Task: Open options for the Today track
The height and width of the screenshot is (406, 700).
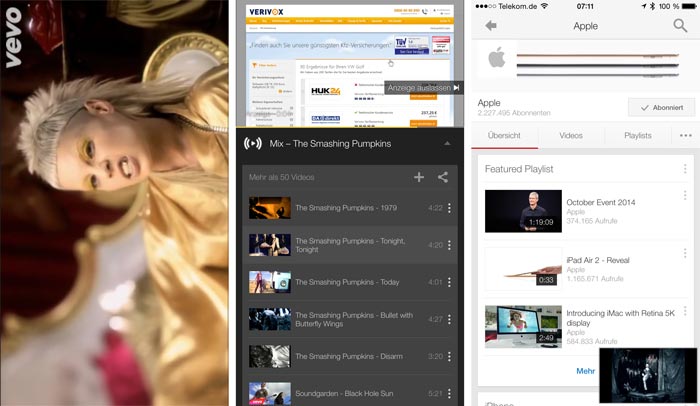Action: coord(449,282)
